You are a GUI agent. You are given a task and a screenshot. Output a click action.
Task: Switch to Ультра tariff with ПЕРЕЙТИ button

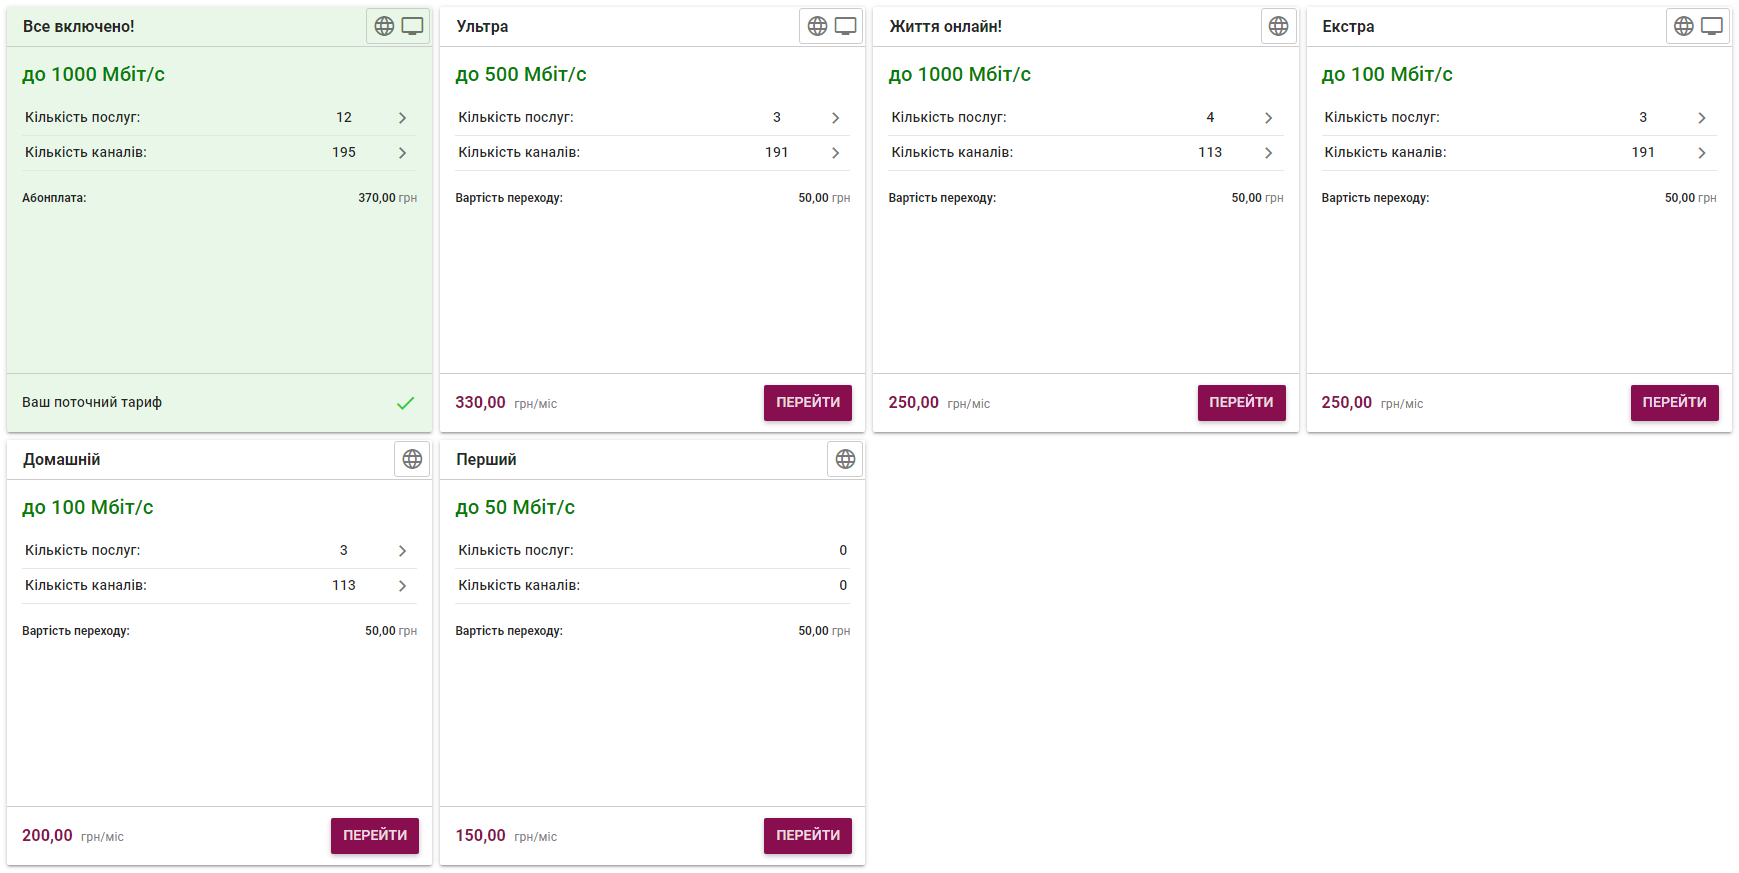click(808, 403)
